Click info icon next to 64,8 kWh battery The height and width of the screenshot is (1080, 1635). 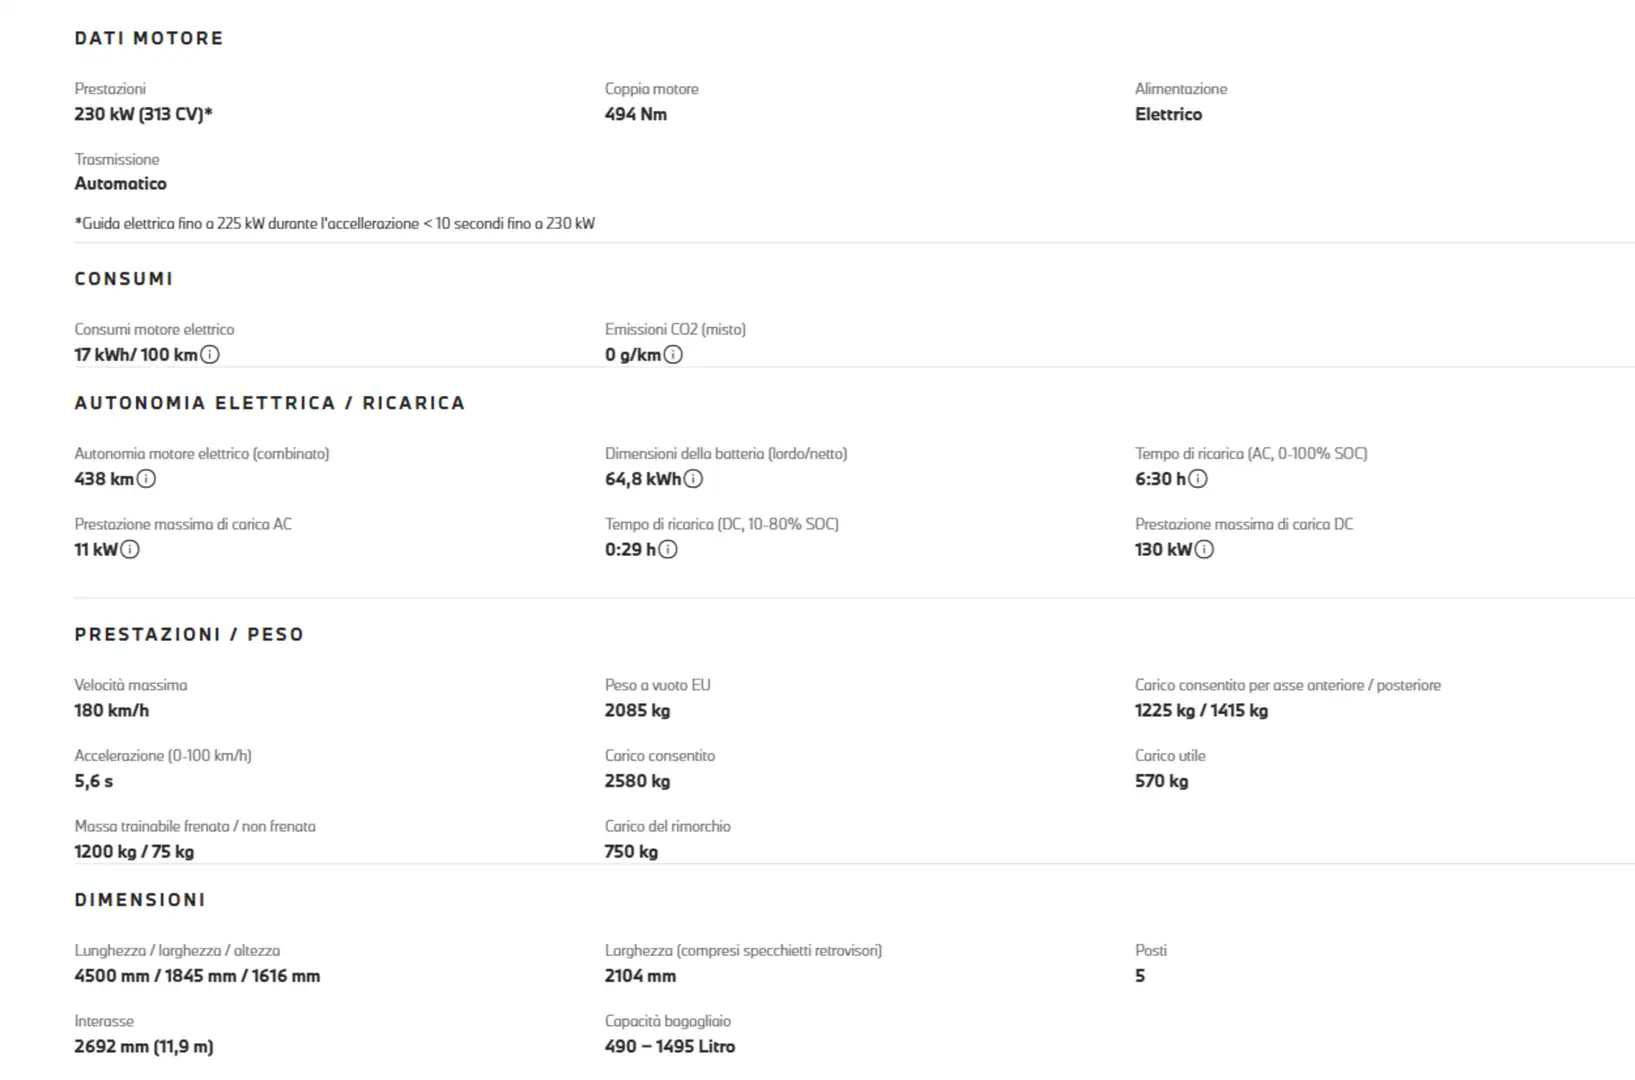click(693, 479)
